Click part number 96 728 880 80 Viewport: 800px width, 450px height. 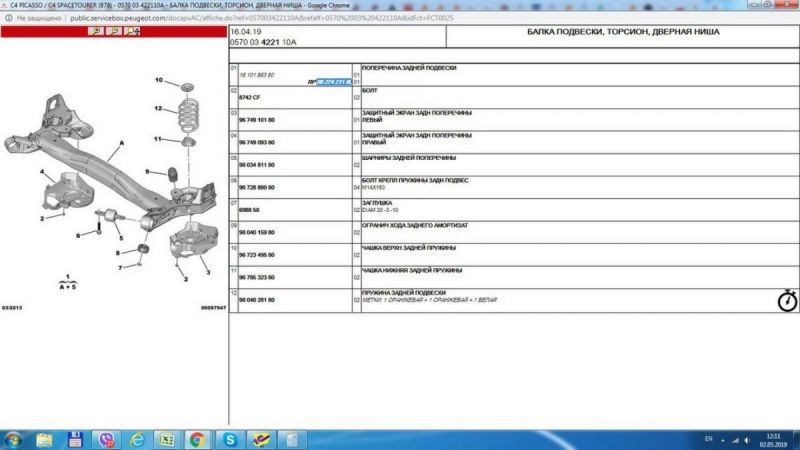[257, 187]
